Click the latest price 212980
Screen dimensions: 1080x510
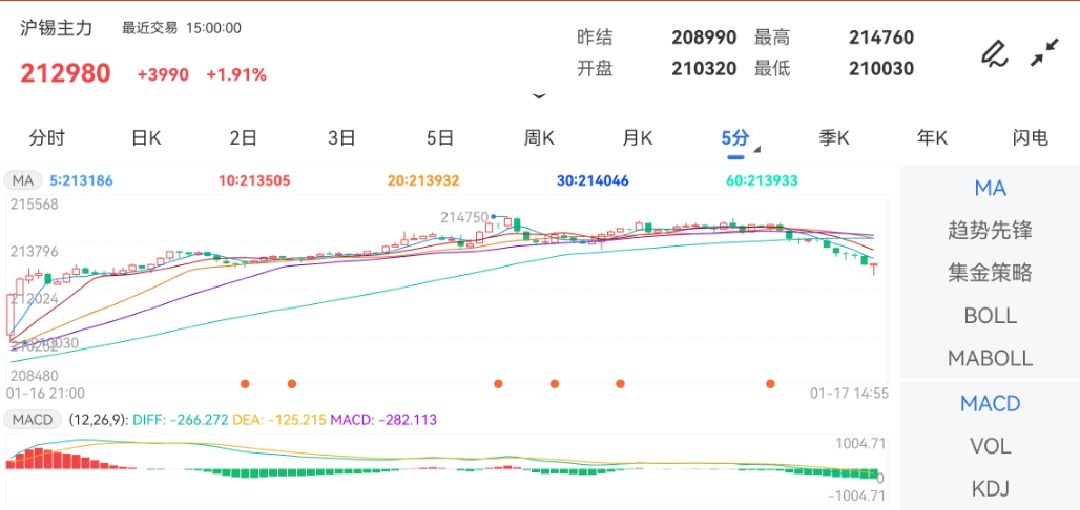coord(65,74)
